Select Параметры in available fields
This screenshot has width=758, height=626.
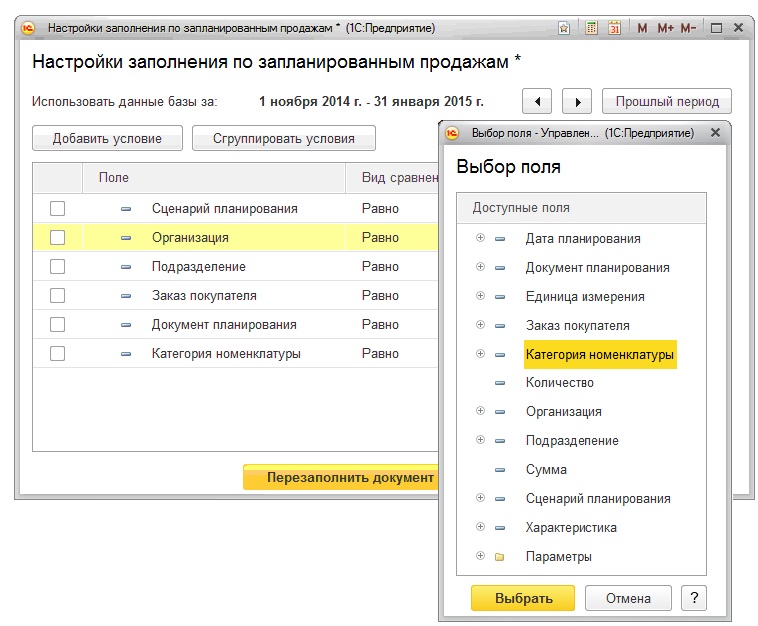558,557
